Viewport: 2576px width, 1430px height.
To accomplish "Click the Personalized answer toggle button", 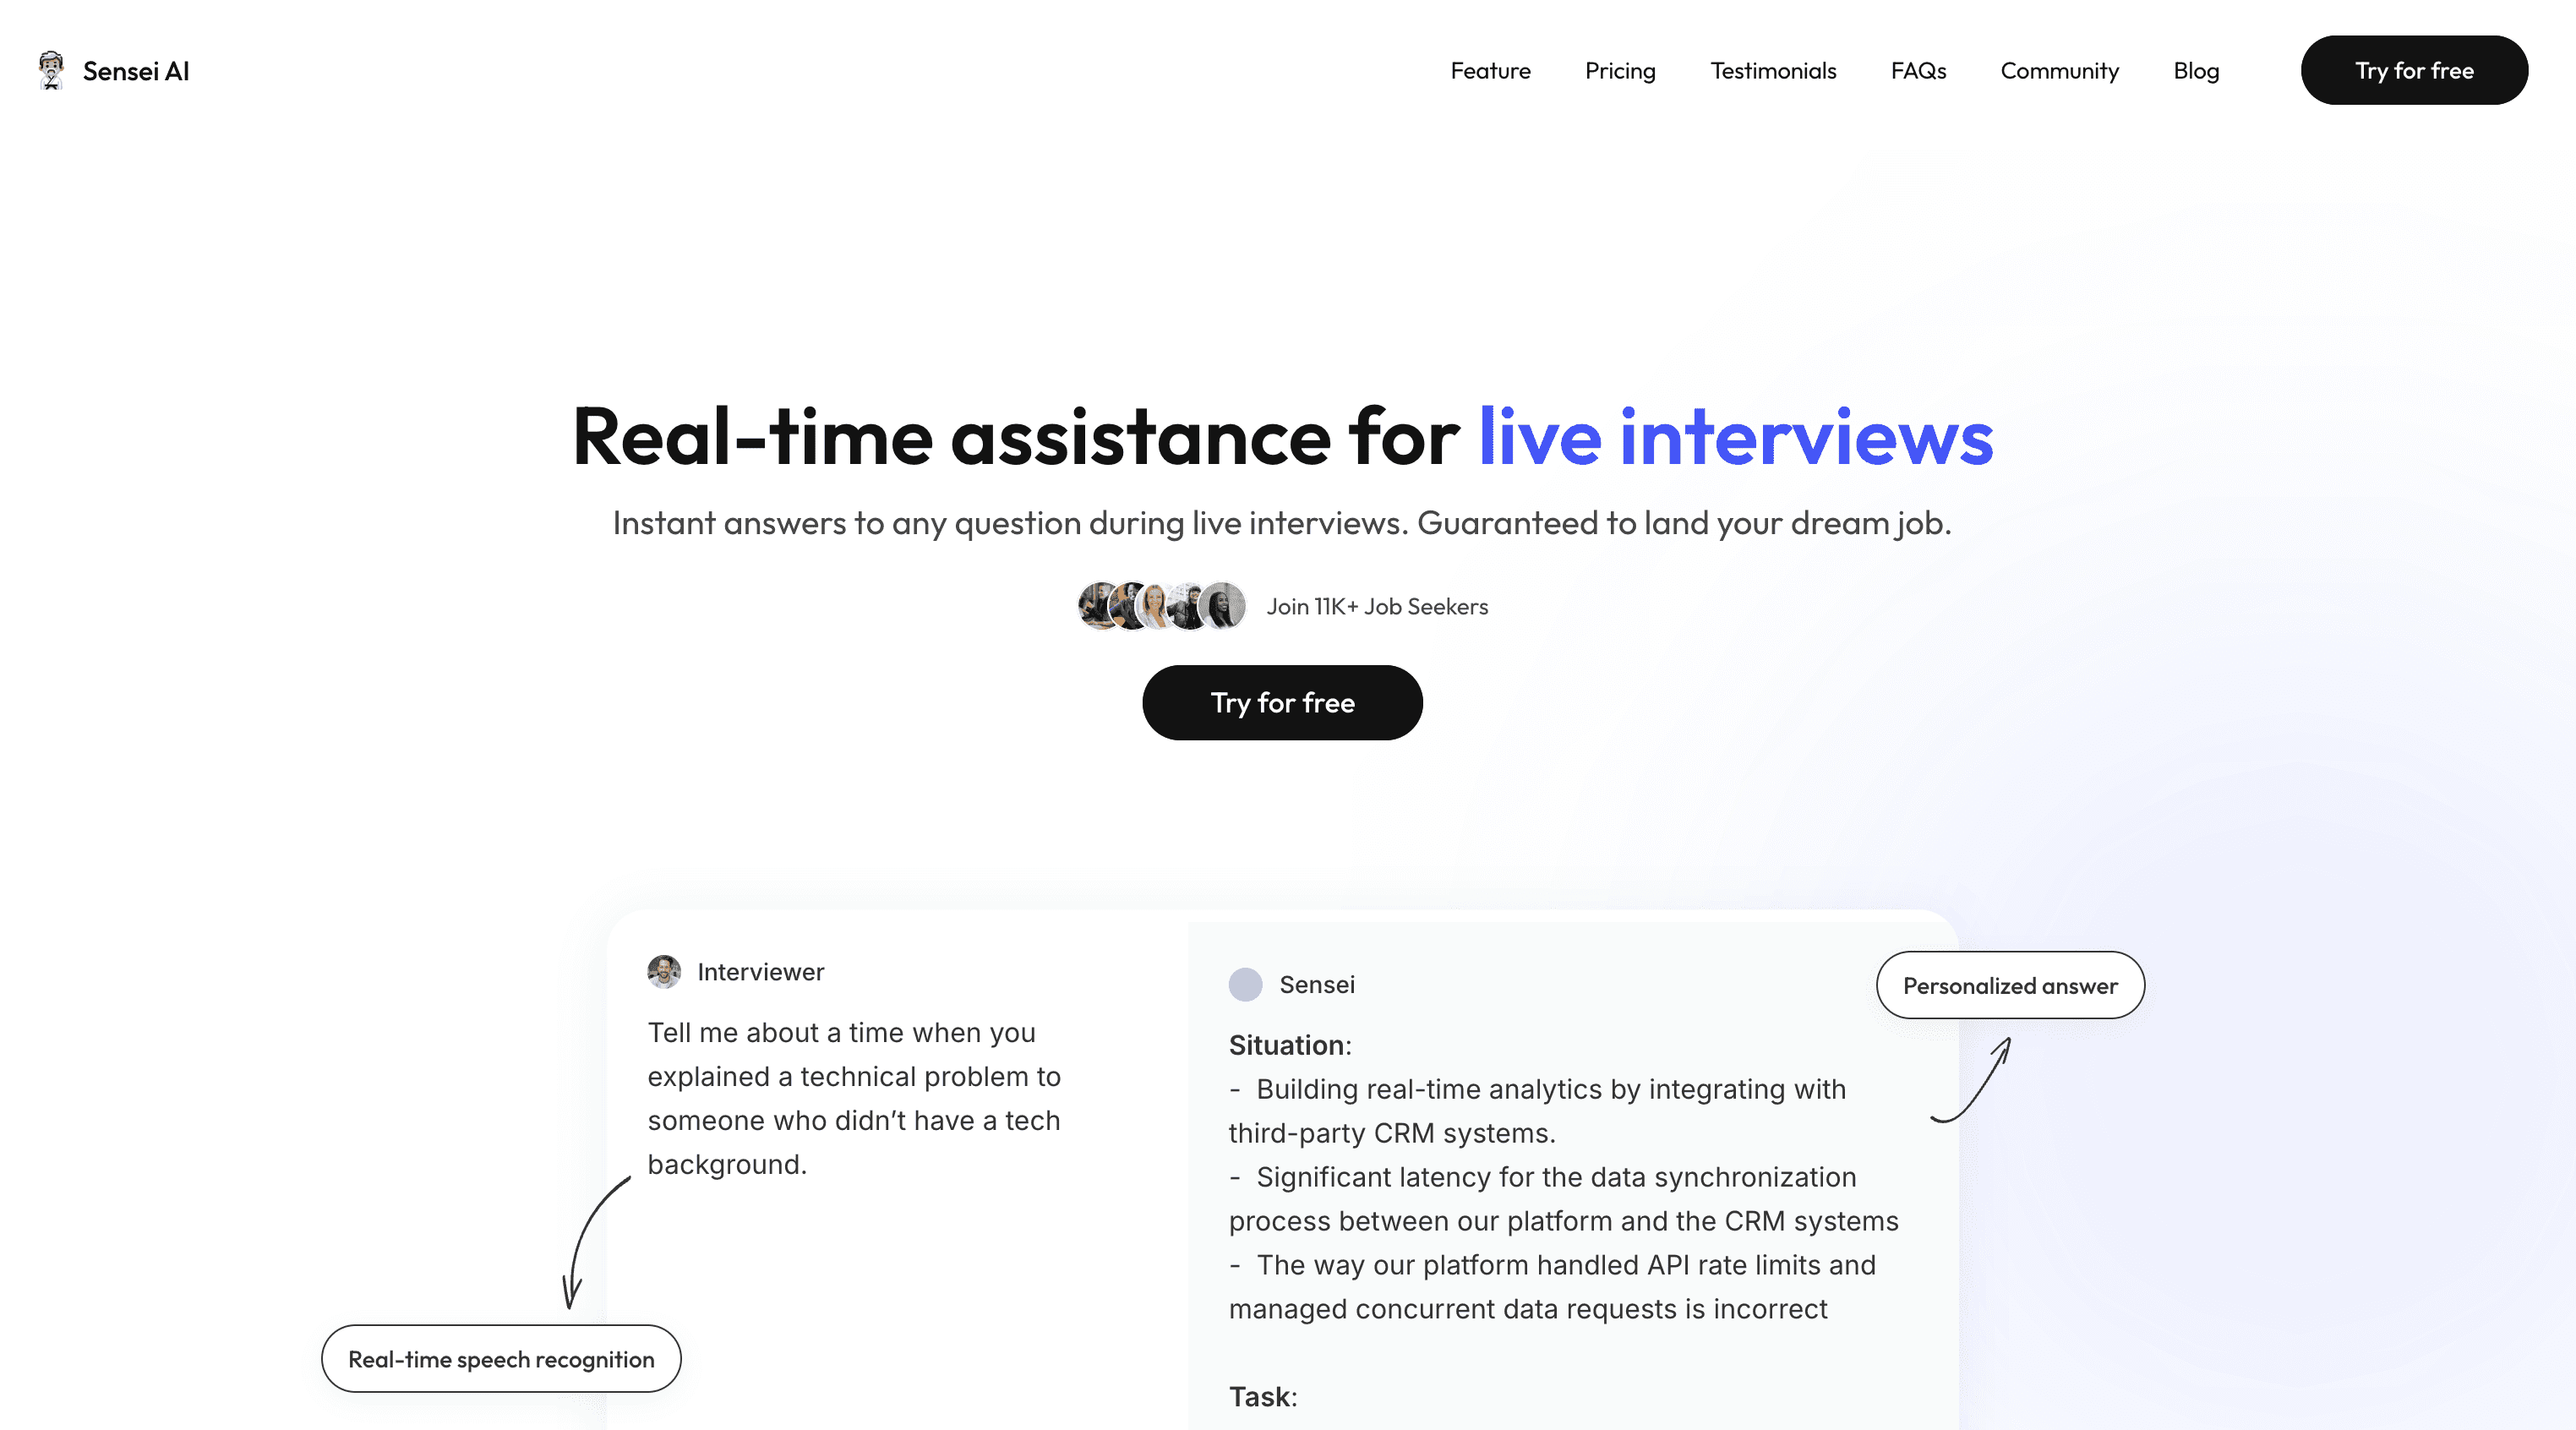I will (x=2011, y=985).
